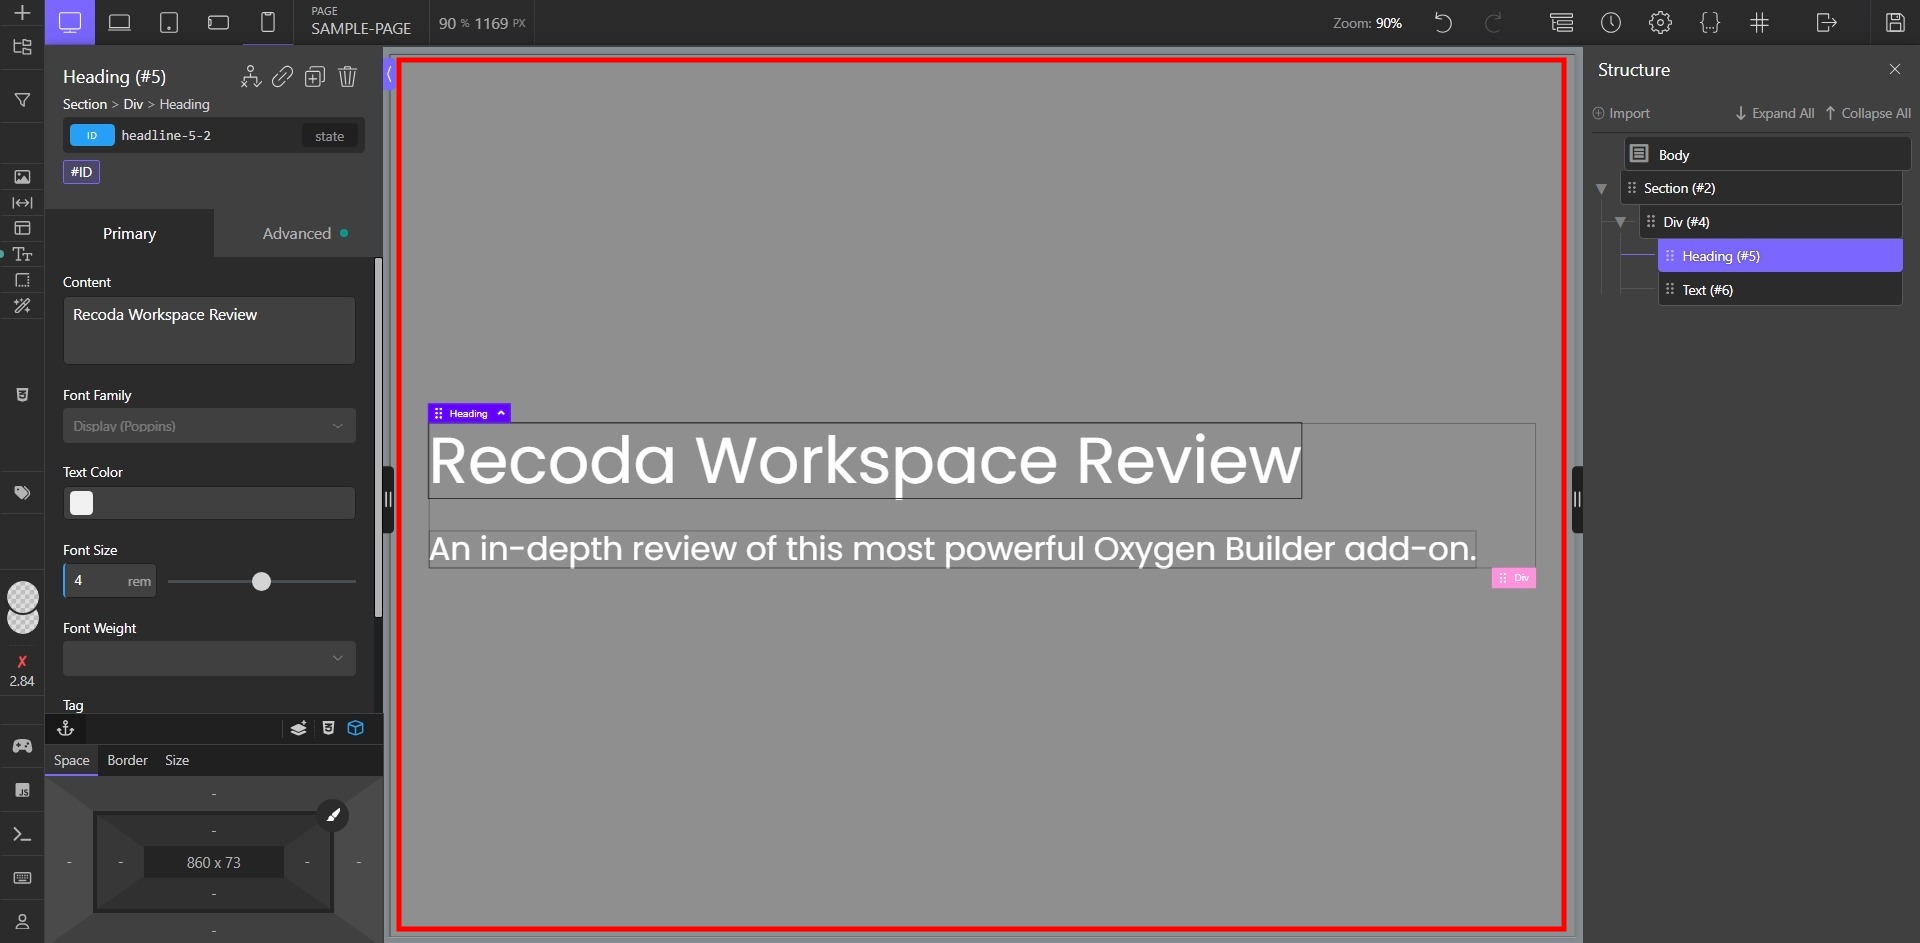The width and height of the screenshot is (1920, 943).
Task: Open the code editor braces icon
Action: coord(1711,22)
